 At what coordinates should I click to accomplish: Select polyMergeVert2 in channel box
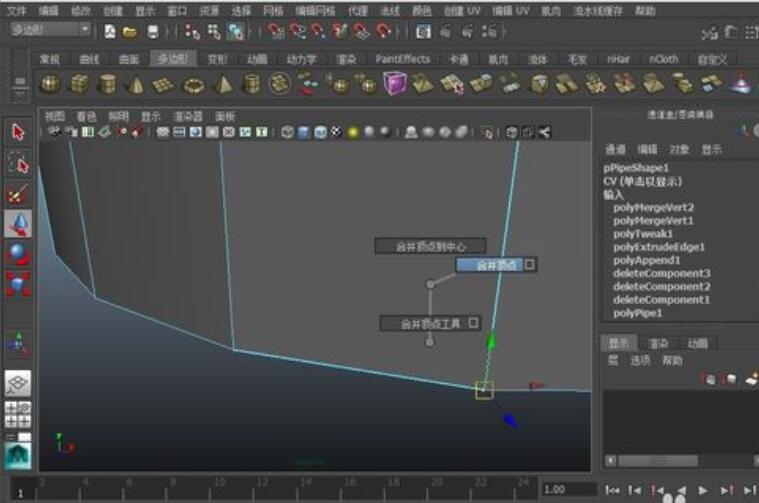[653, 207]
